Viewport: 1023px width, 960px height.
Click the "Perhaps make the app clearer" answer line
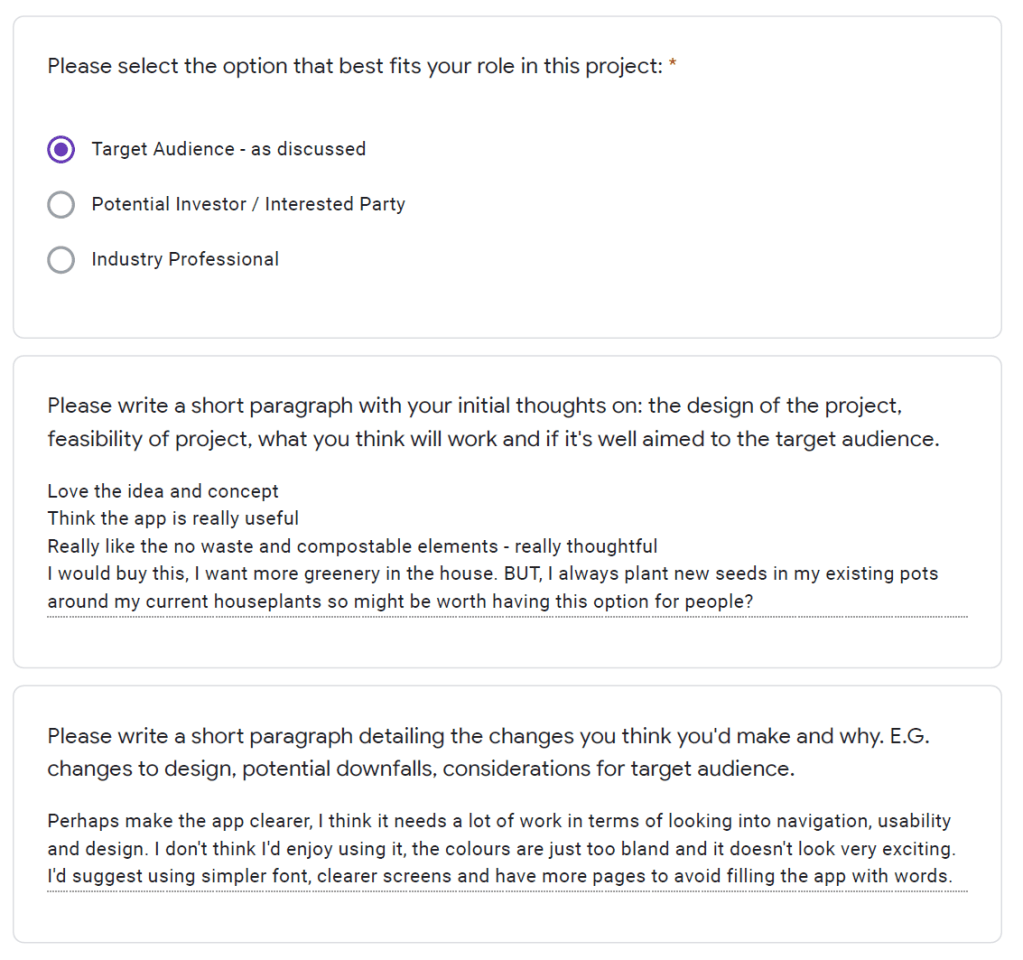pyautogui.click(x=498, y=822)
